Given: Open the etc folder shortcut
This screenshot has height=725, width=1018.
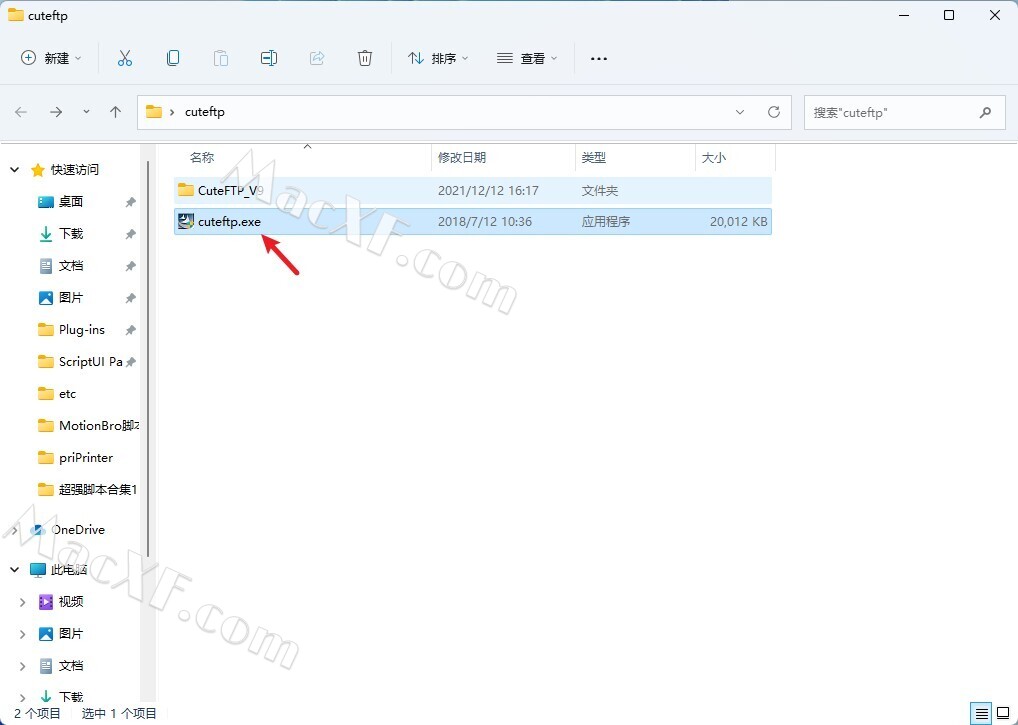Looking at the screenshot, I should point(67,394).
